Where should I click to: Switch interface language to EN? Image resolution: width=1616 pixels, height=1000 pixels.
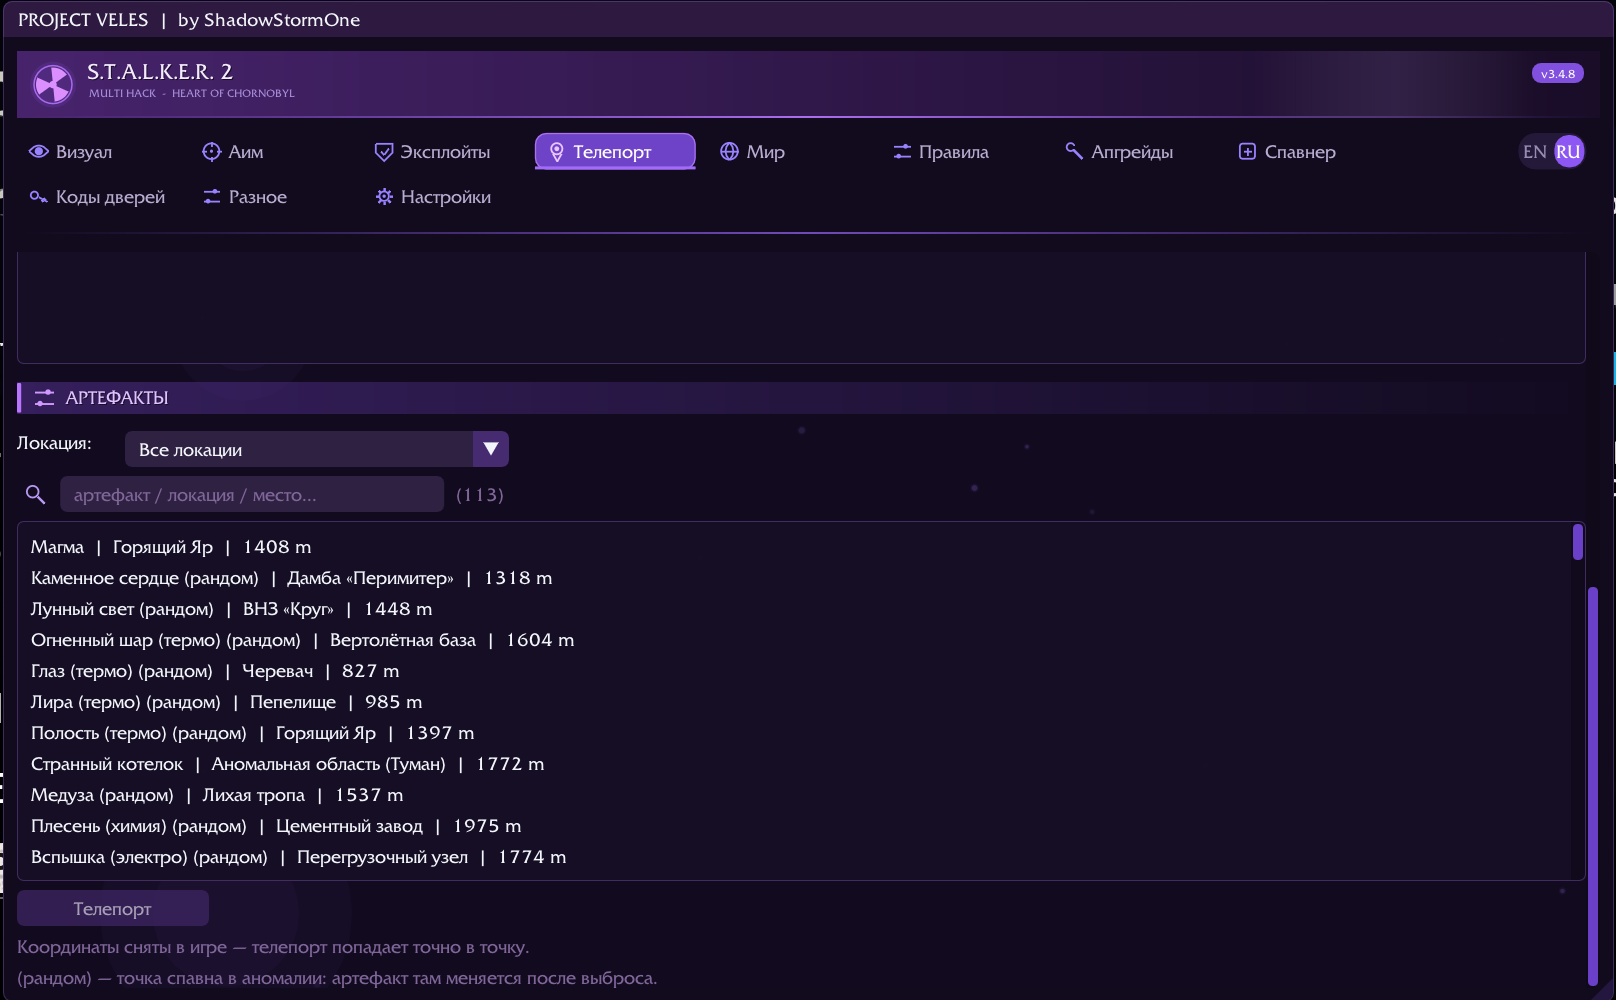click(1535, 152)
